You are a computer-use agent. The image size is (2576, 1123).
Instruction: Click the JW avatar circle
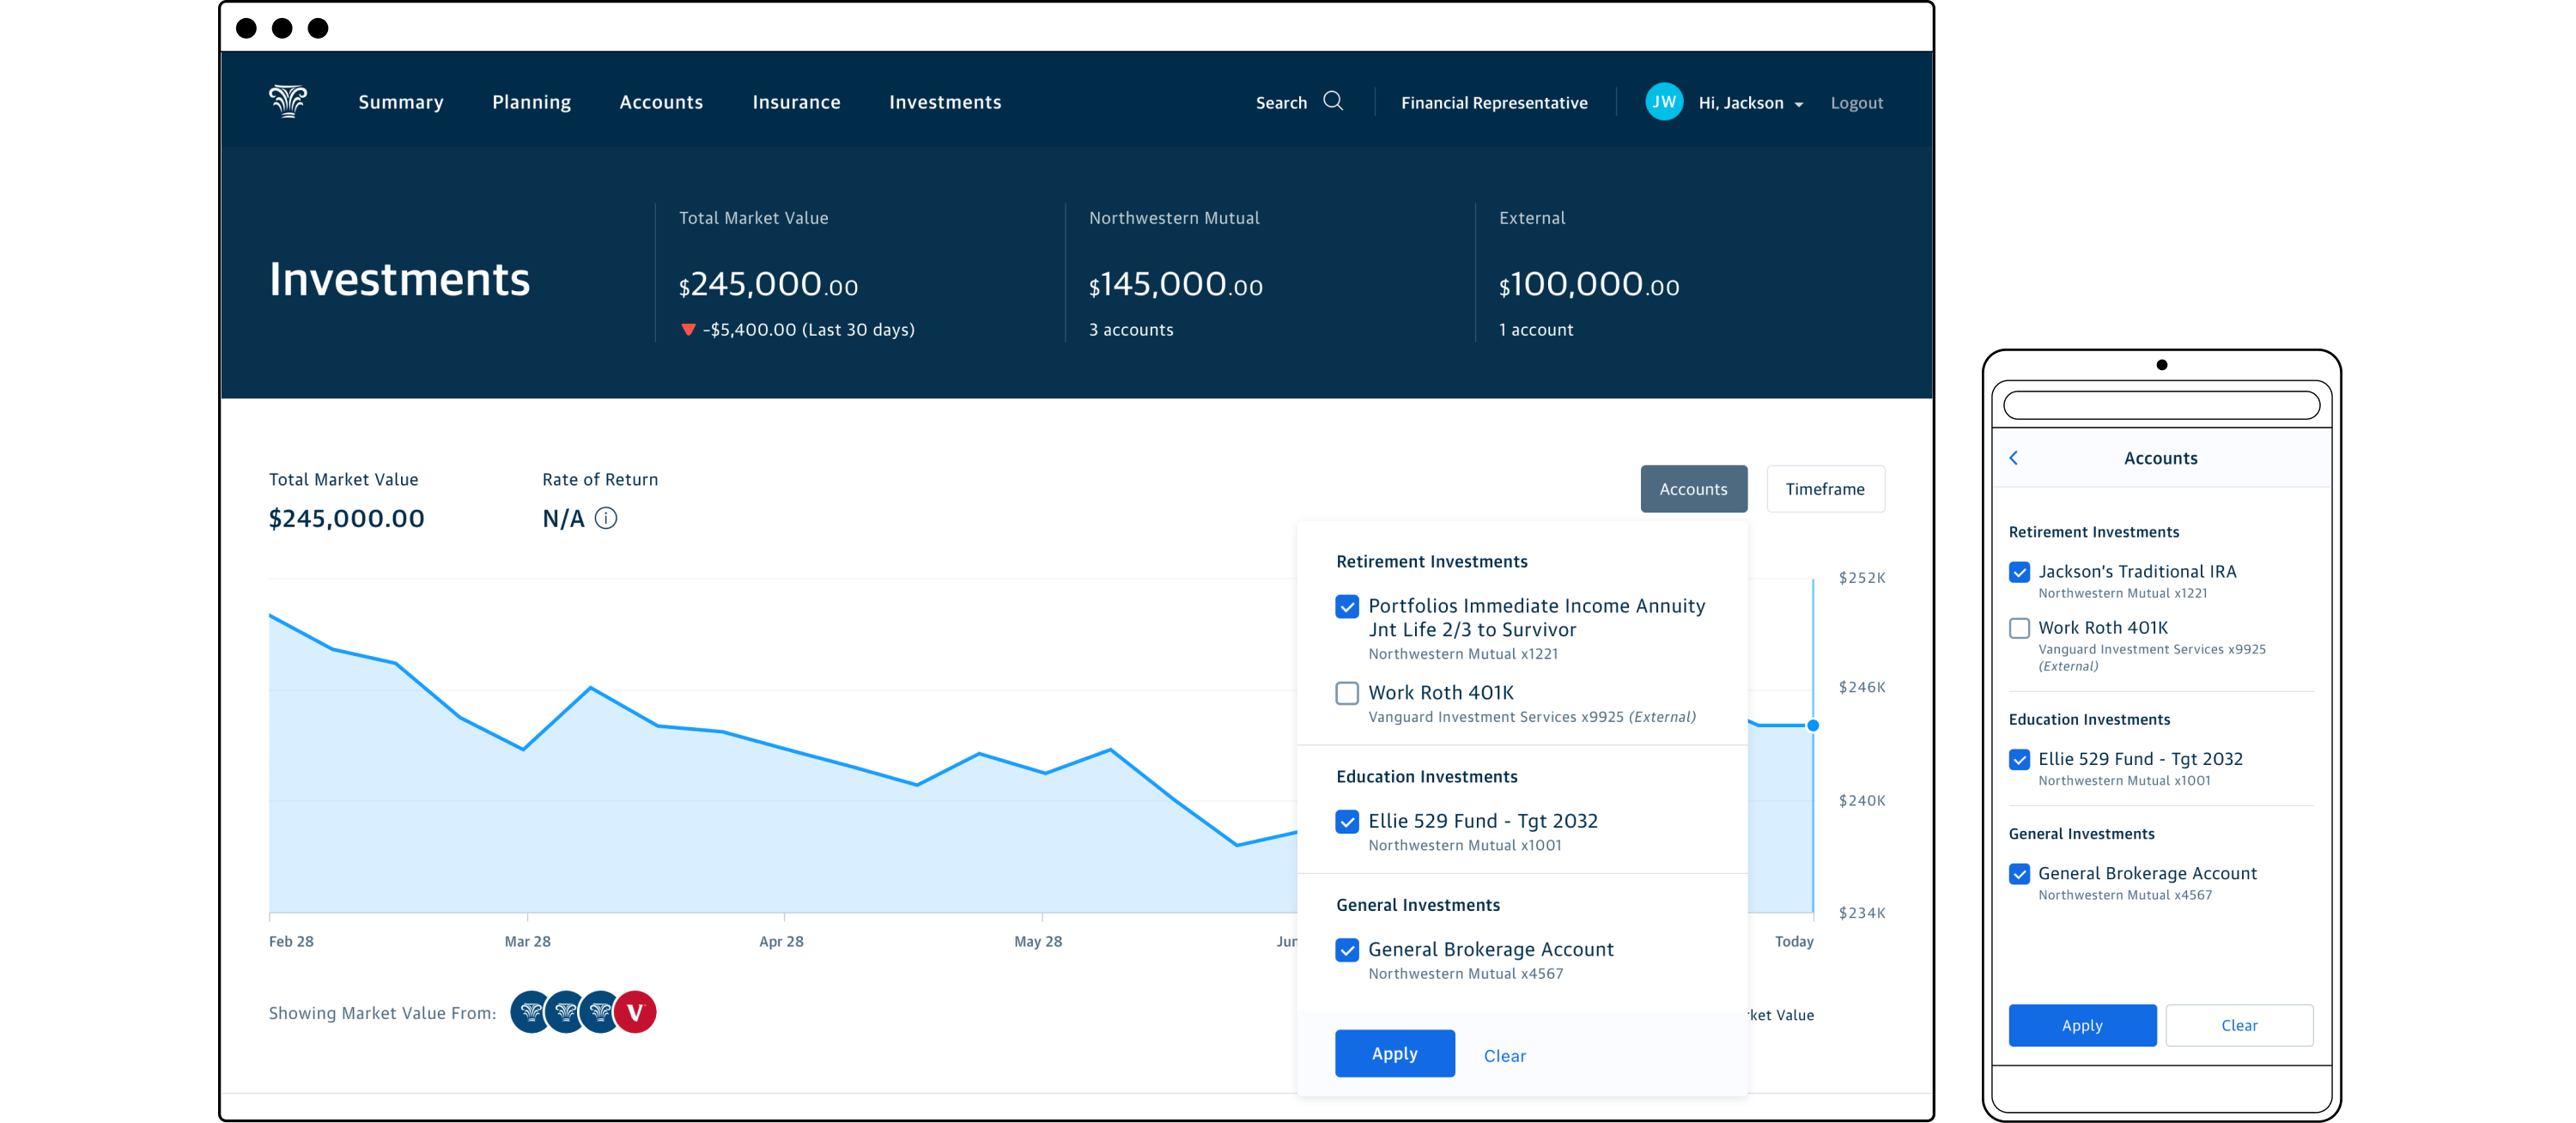[x=1664, y=102]
